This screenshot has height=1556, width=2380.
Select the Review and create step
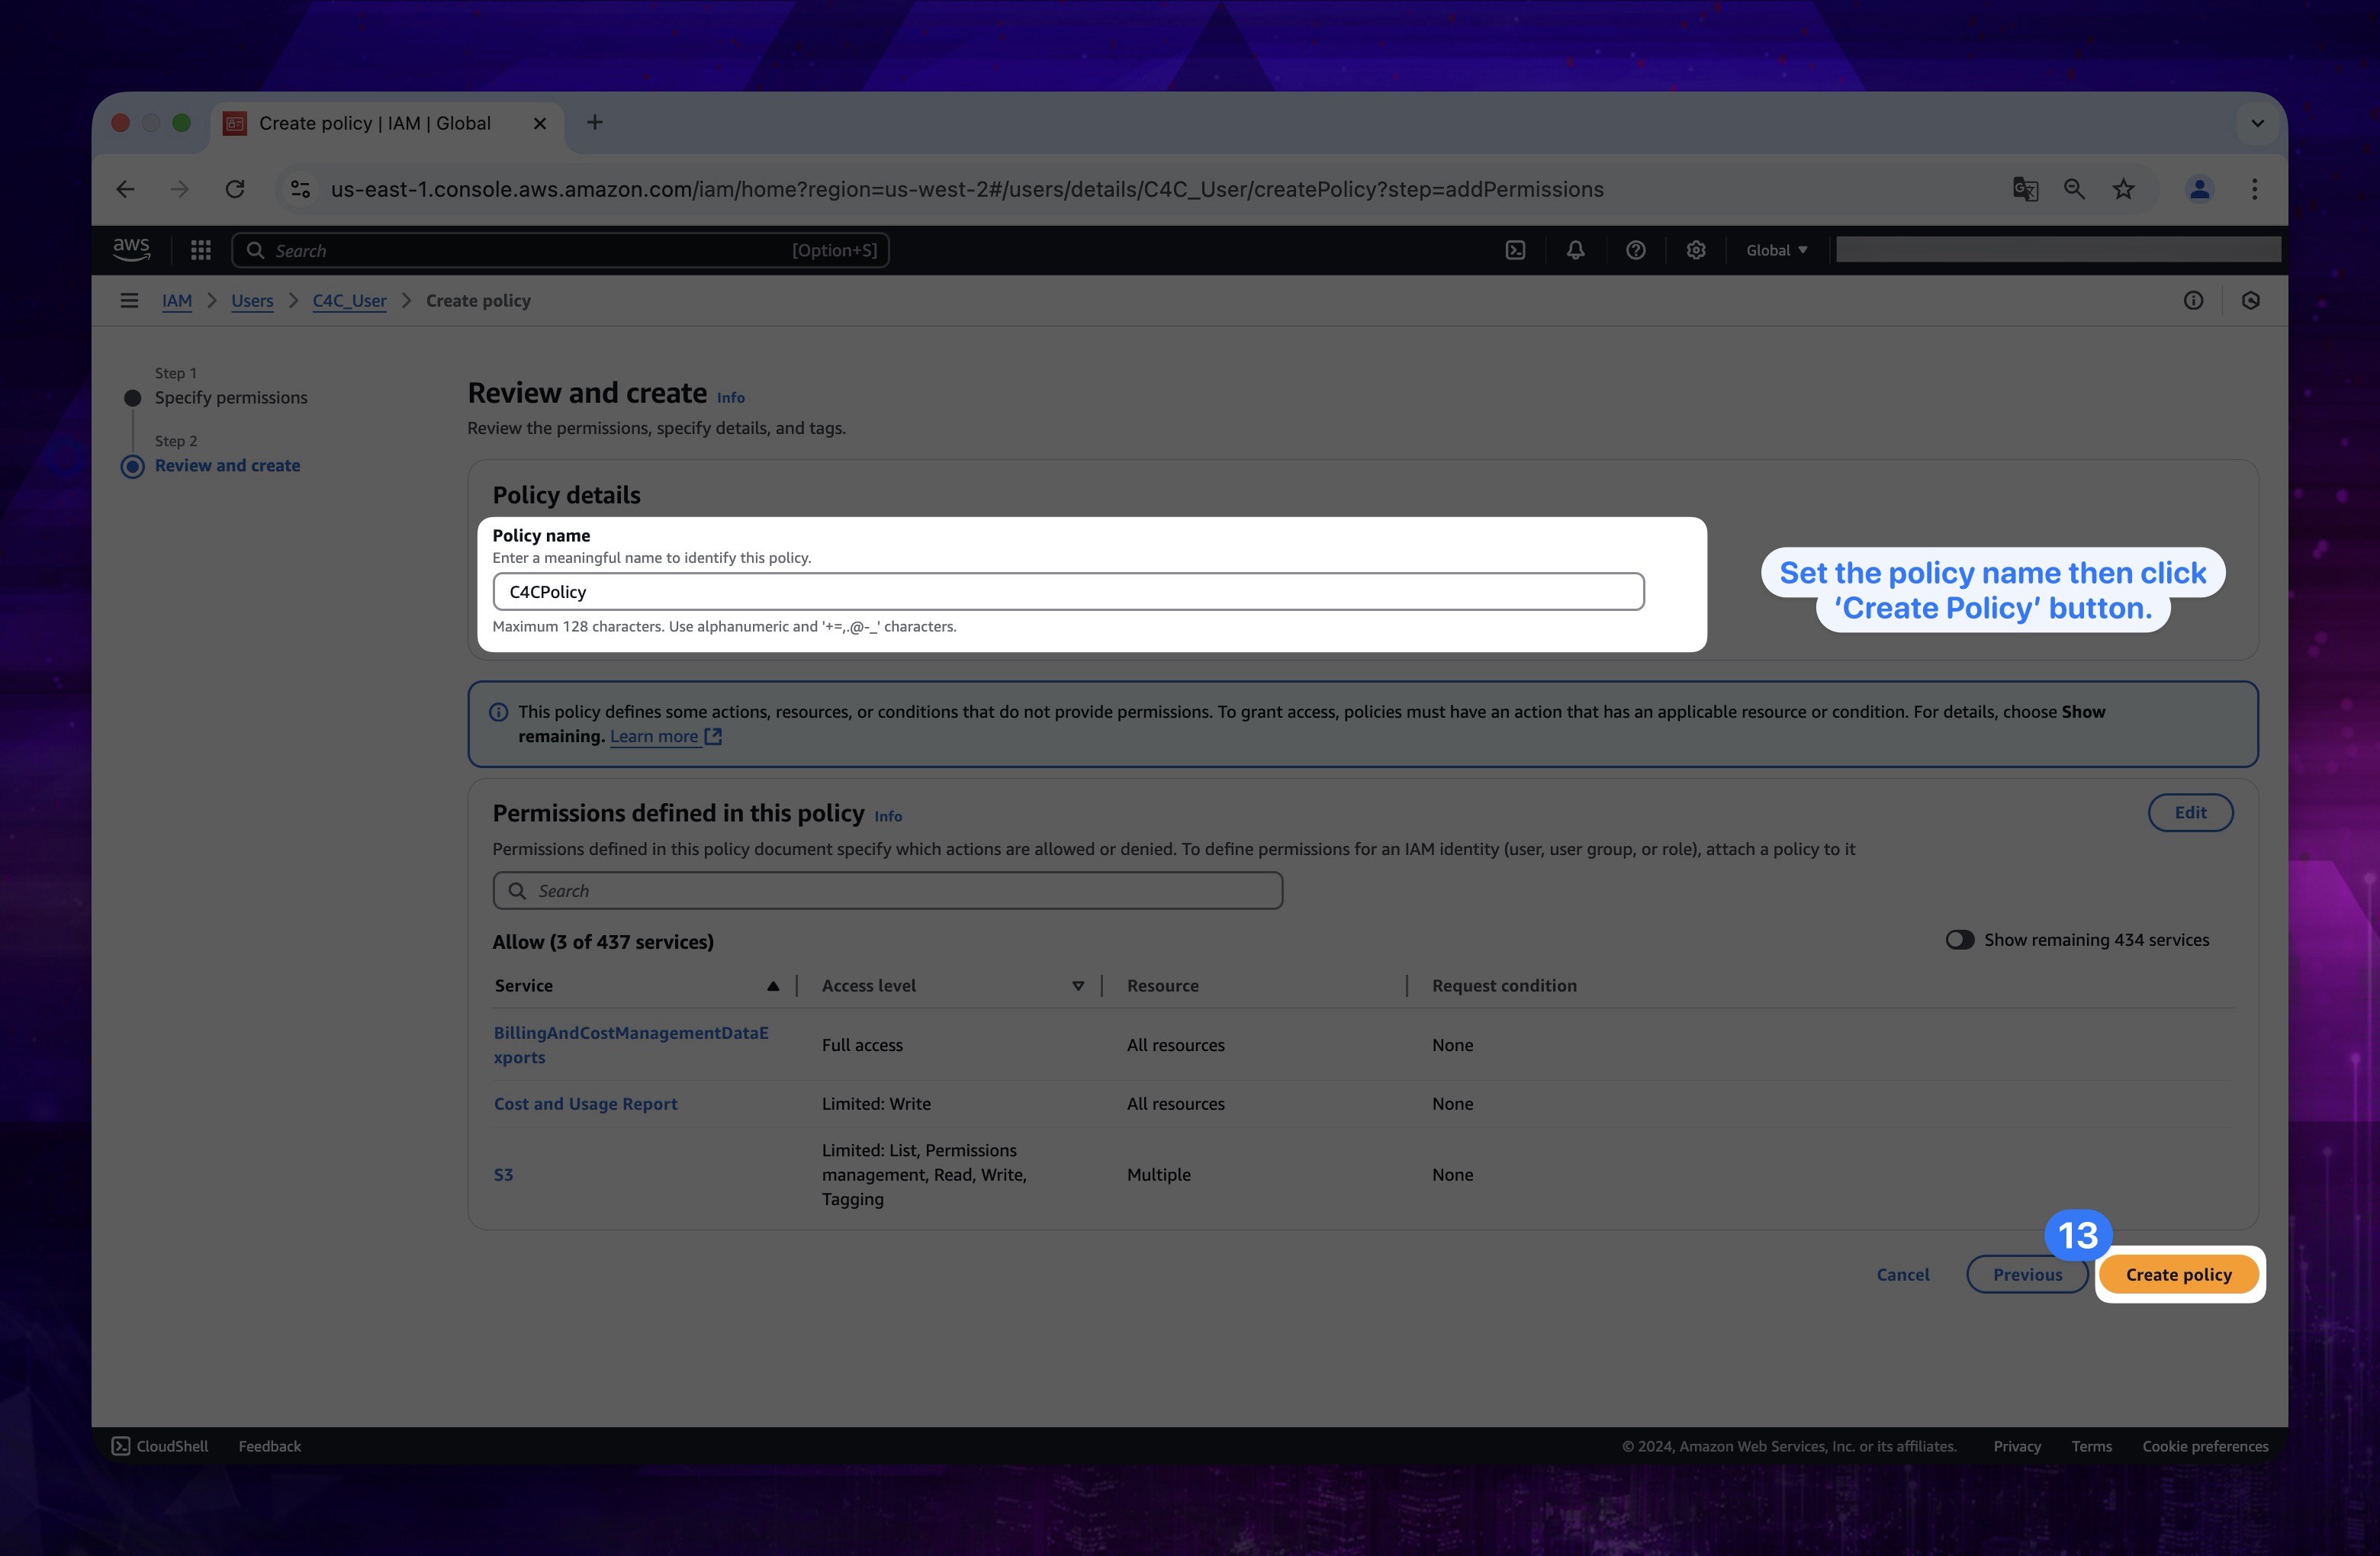coord(227,465)
